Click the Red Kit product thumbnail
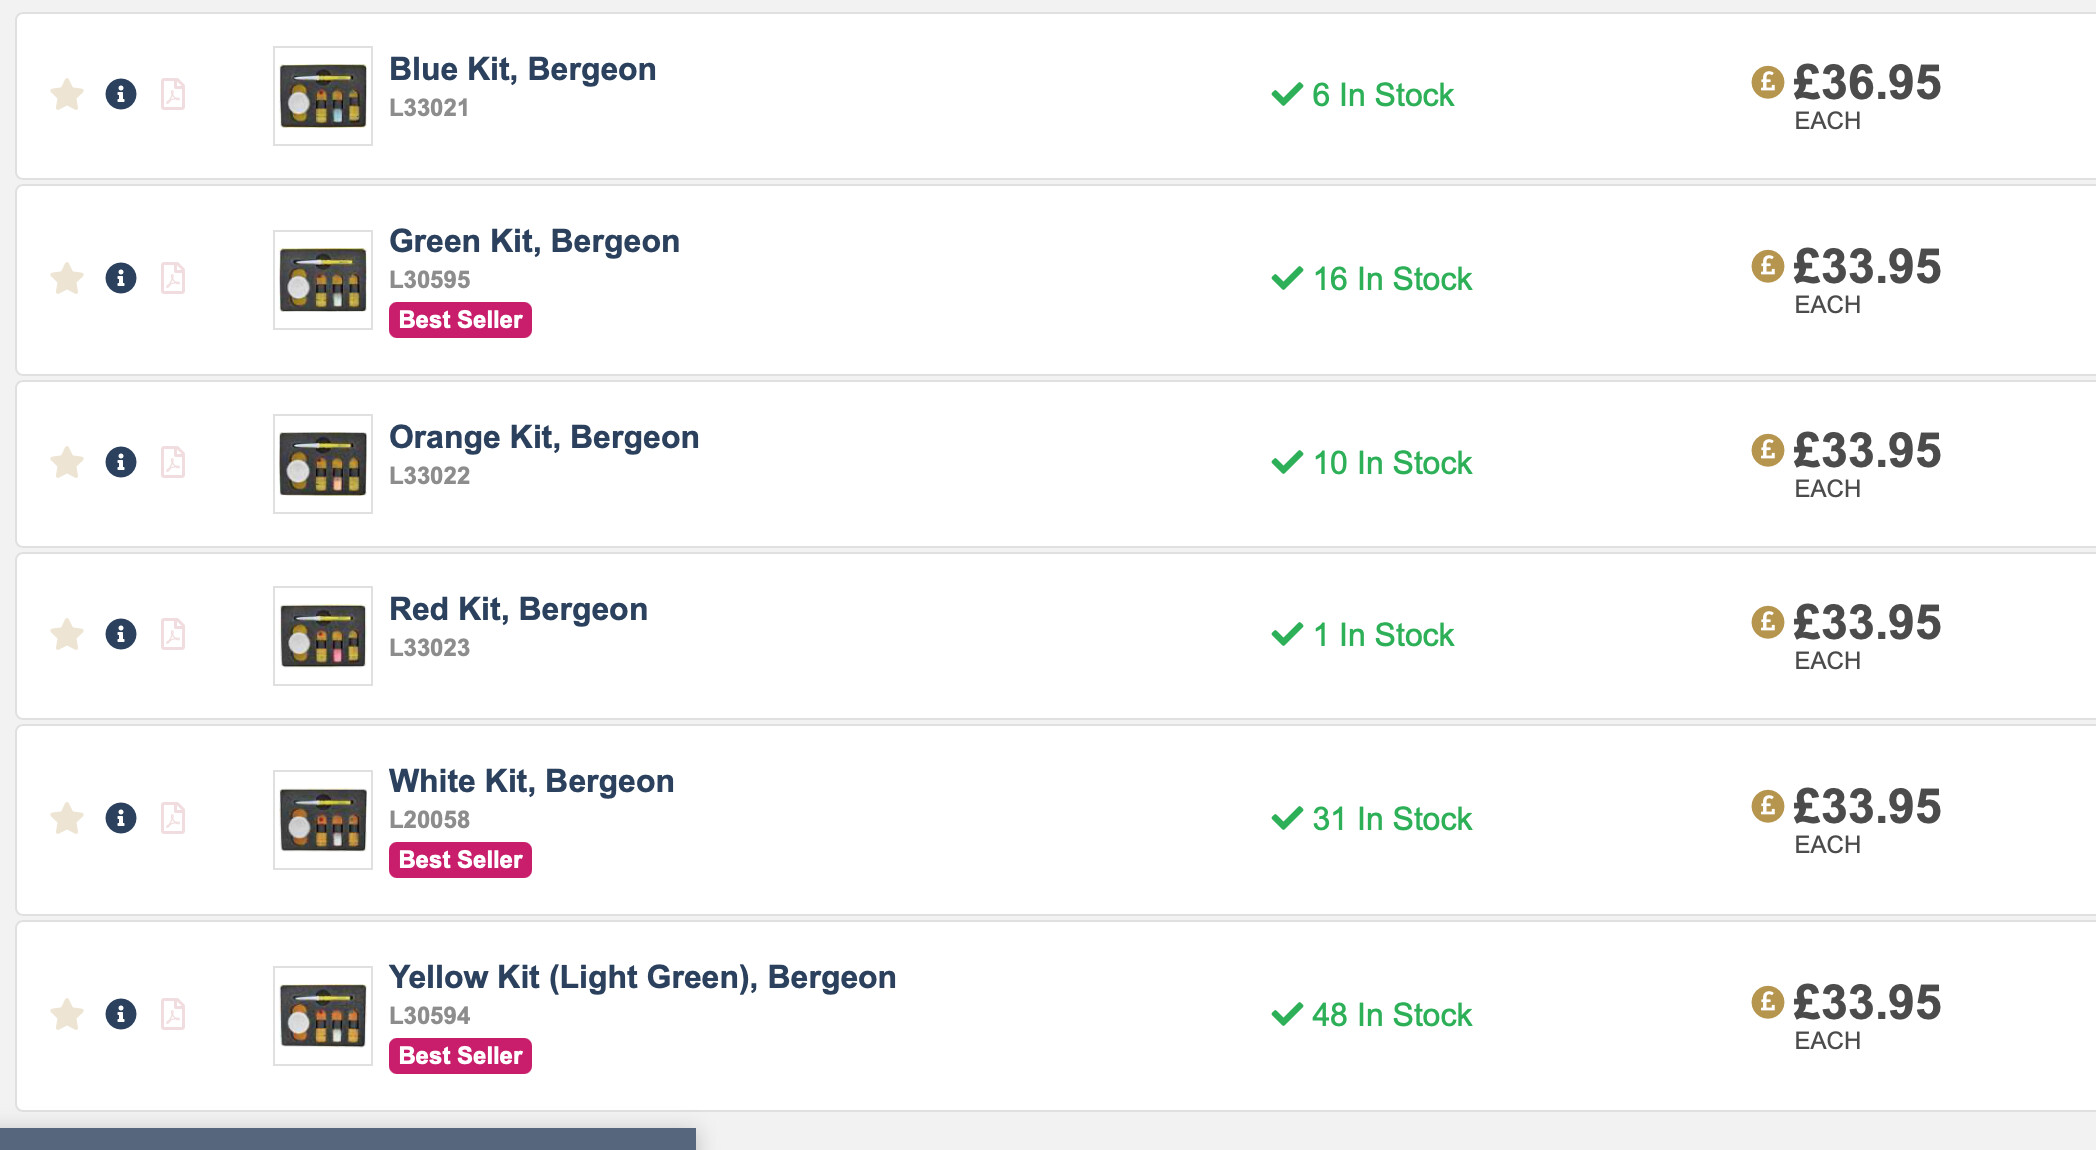This screenshot has height=1150, width=2096. pyautogui.click(x=323, y=636)
